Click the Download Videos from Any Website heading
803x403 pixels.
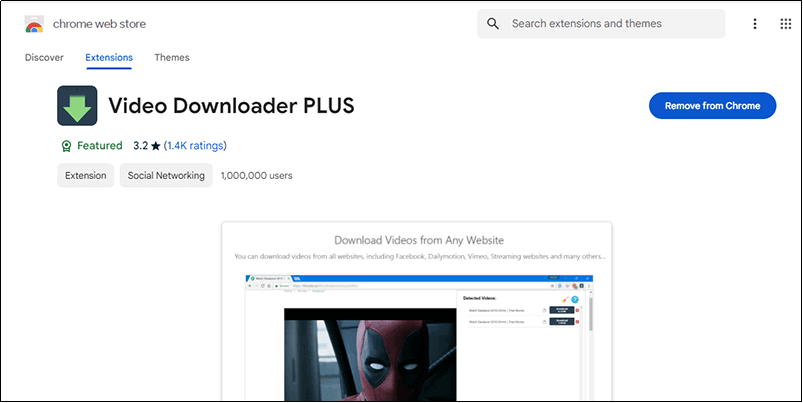click(x=419, y=240)
